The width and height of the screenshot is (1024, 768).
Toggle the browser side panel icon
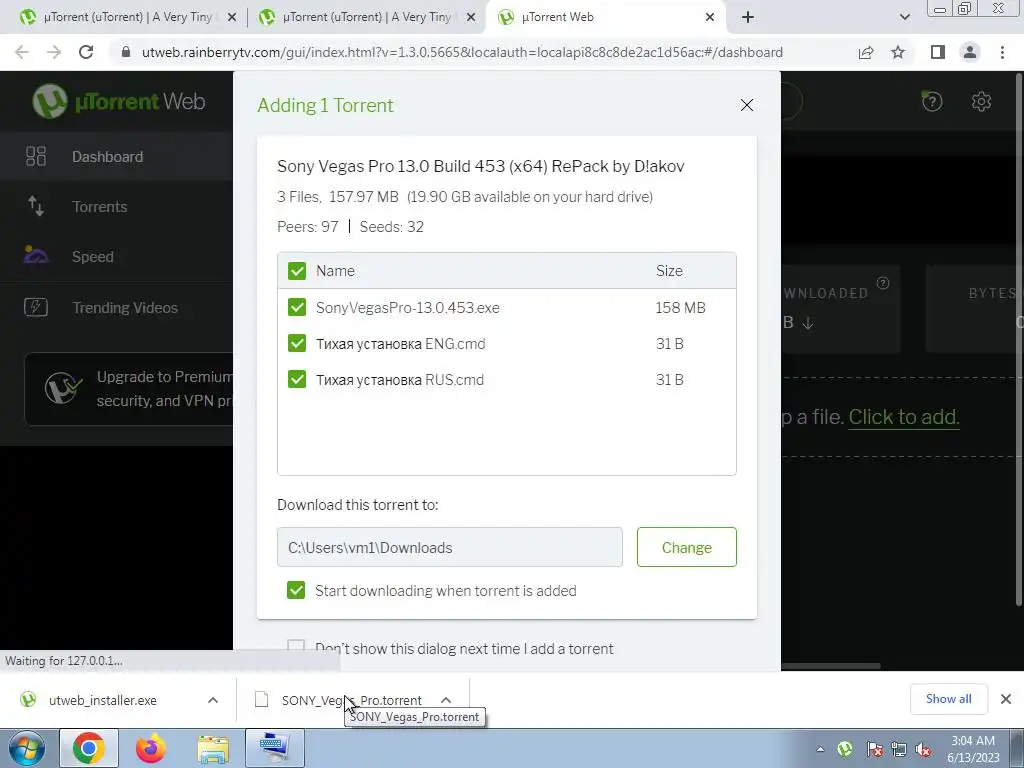pos(938,52)
